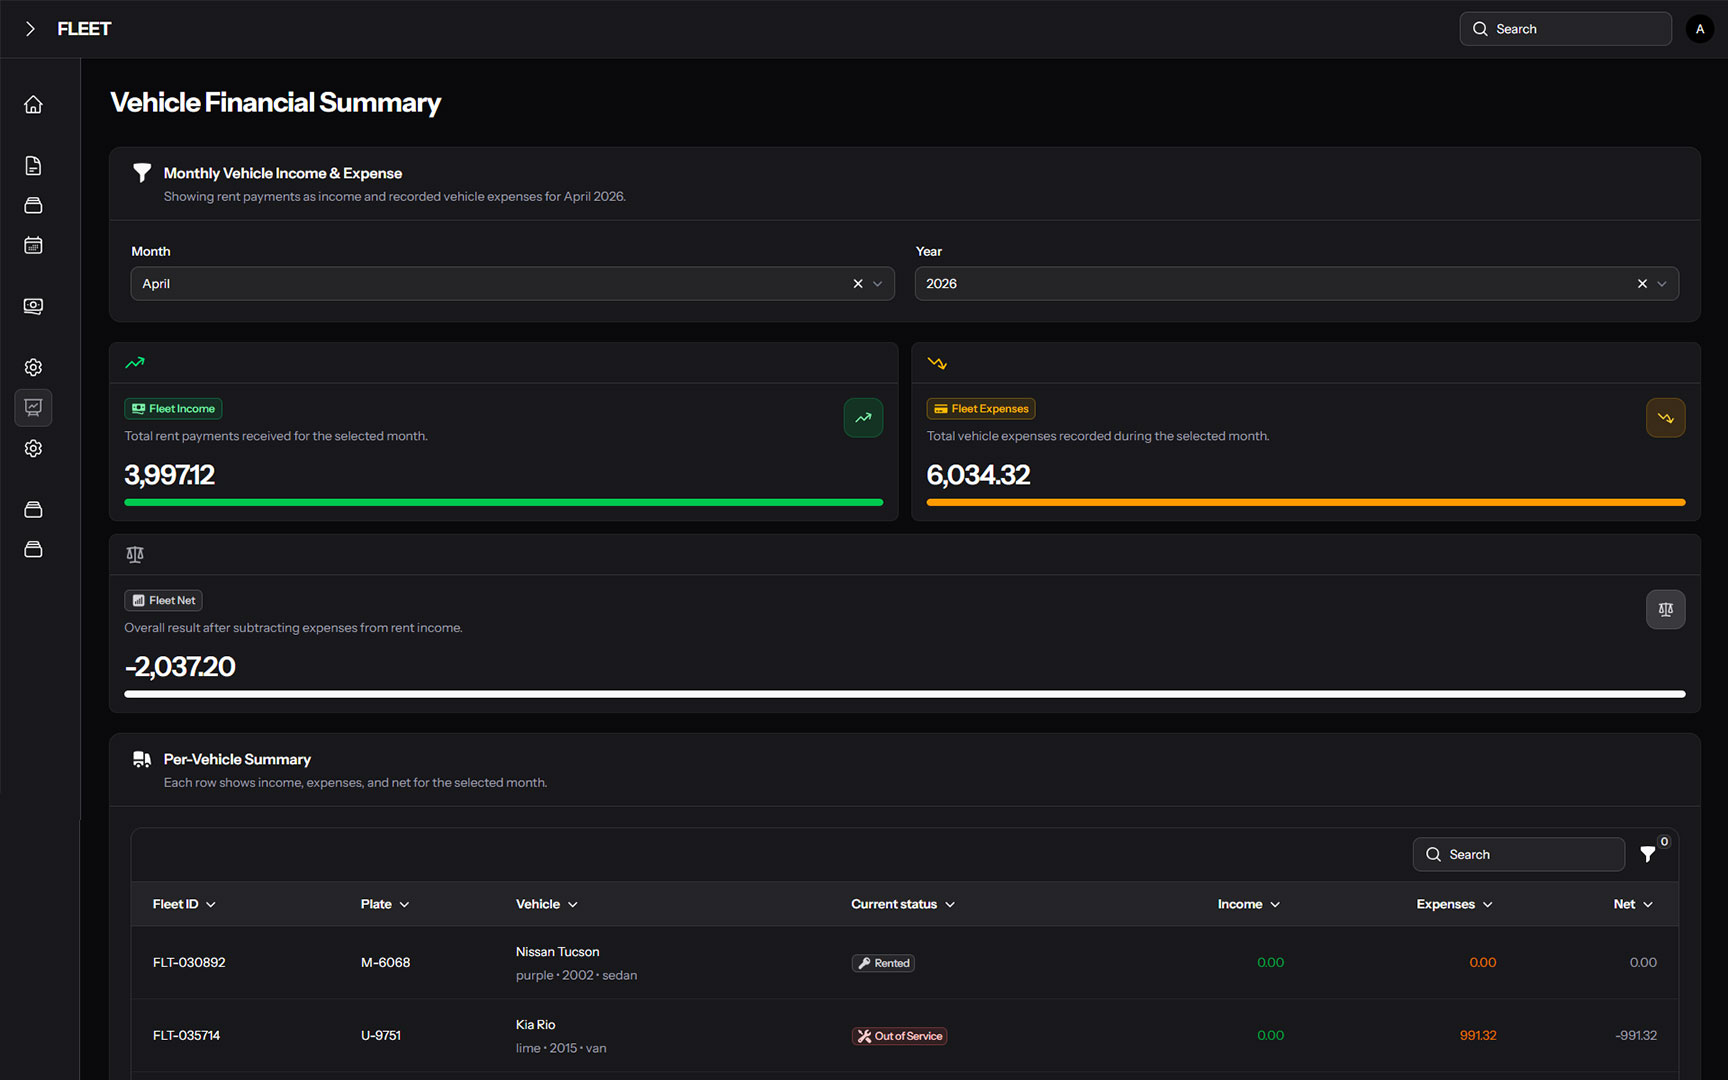
Task: Click Kia Rio expenses value 991.32
Action: click(x=1478, y=1036)
